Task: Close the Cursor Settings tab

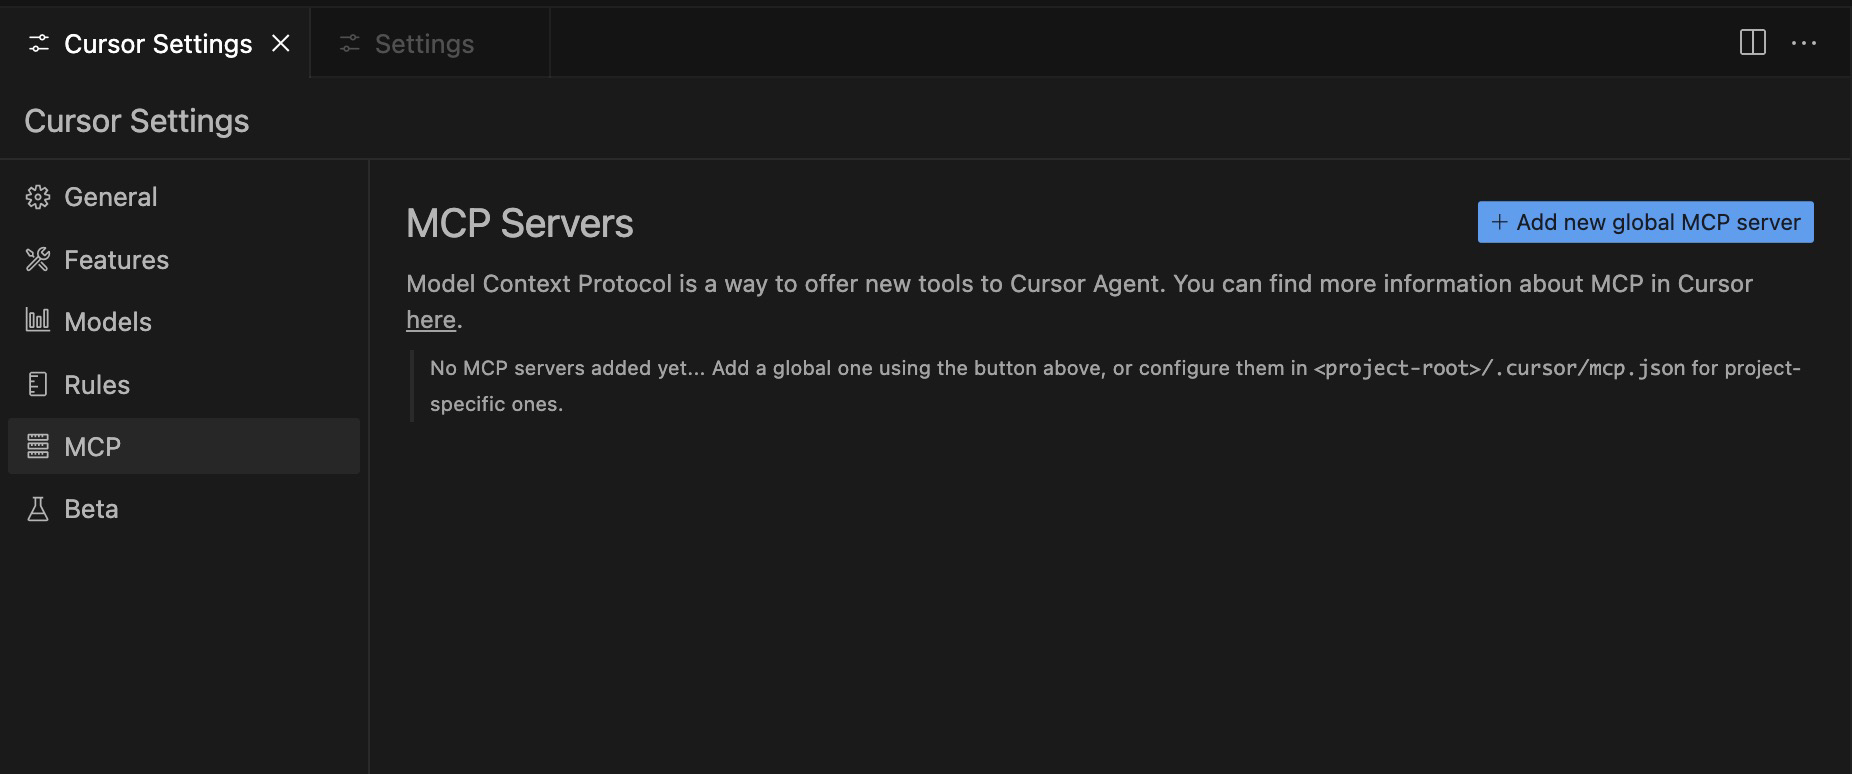Action: [281, 44]
